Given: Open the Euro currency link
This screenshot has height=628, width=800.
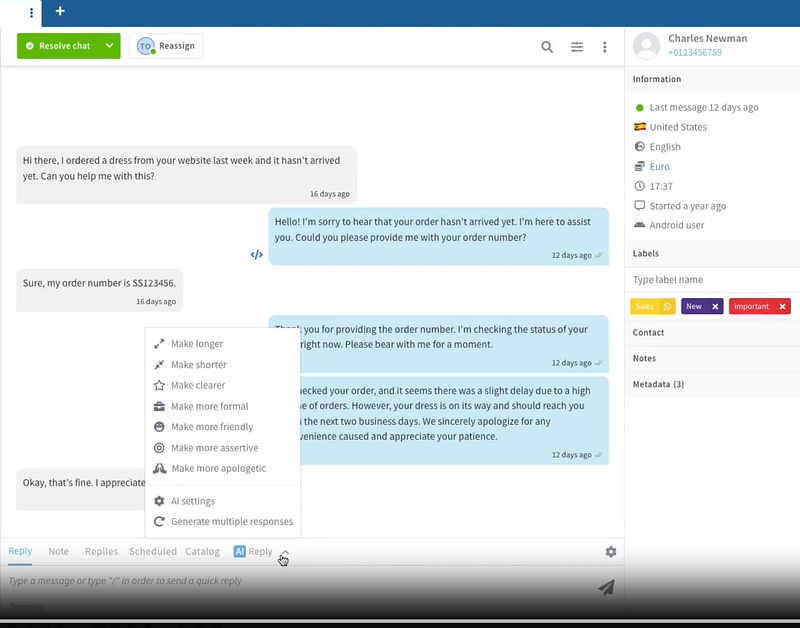Looking at the screenshot, I should click(659, 167).
